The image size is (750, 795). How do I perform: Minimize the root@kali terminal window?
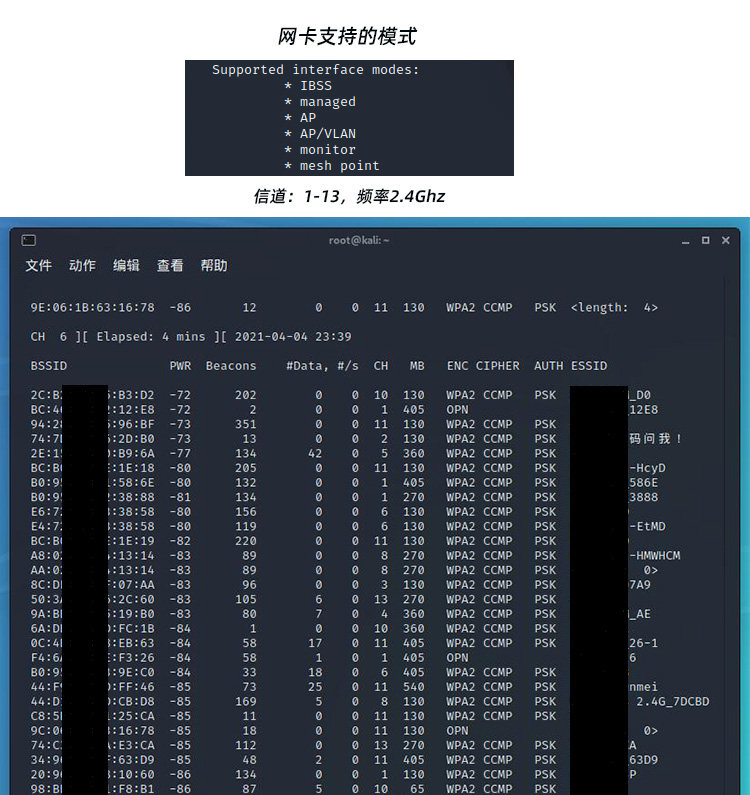tap(686, 241)
